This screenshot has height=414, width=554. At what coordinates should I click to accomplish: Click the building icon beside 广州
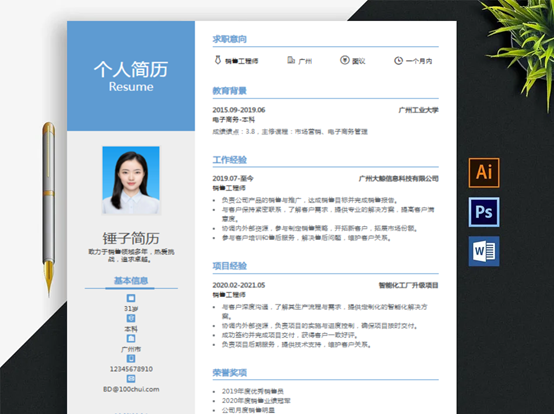tap(291, 60)
